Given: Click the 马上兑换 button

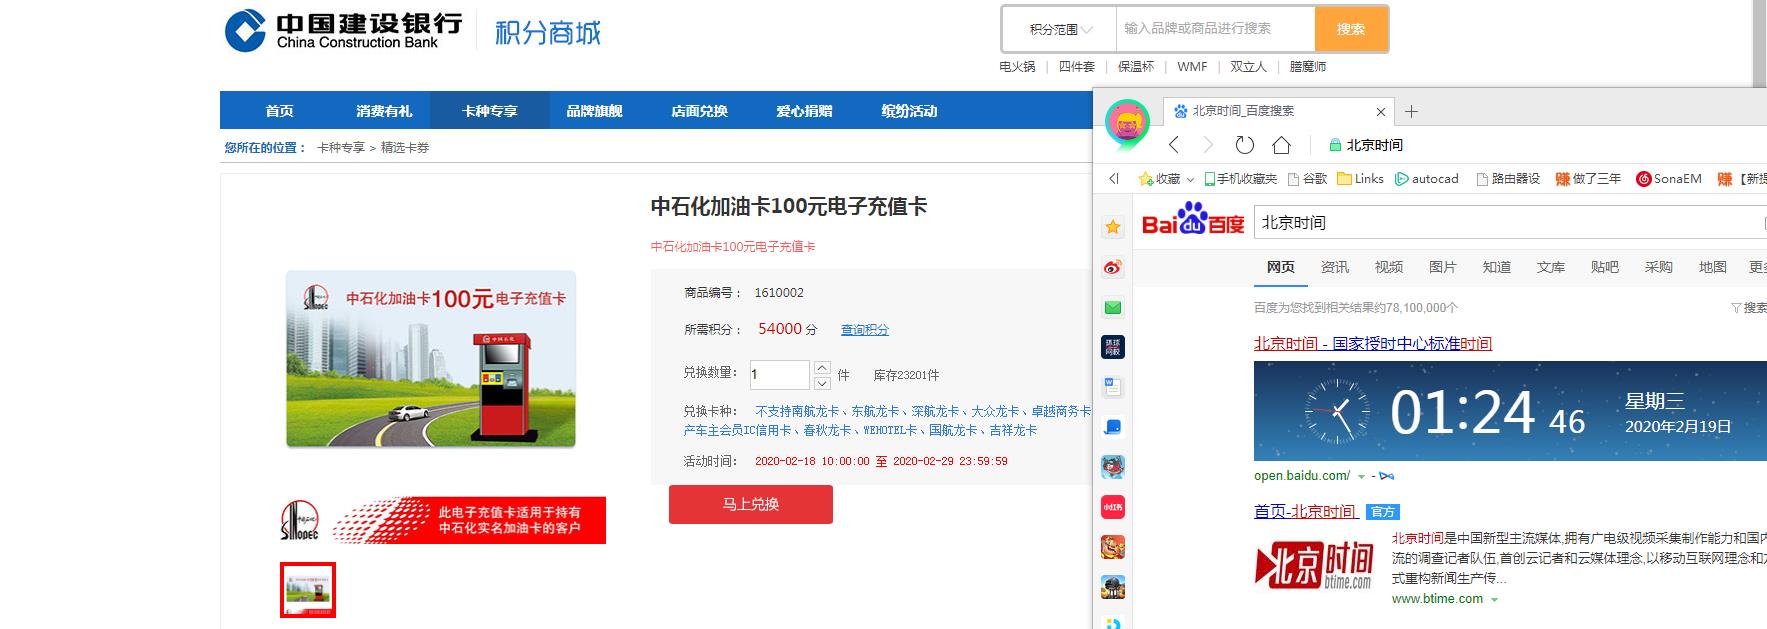Looking at the screenshot, I should (751, 504).
